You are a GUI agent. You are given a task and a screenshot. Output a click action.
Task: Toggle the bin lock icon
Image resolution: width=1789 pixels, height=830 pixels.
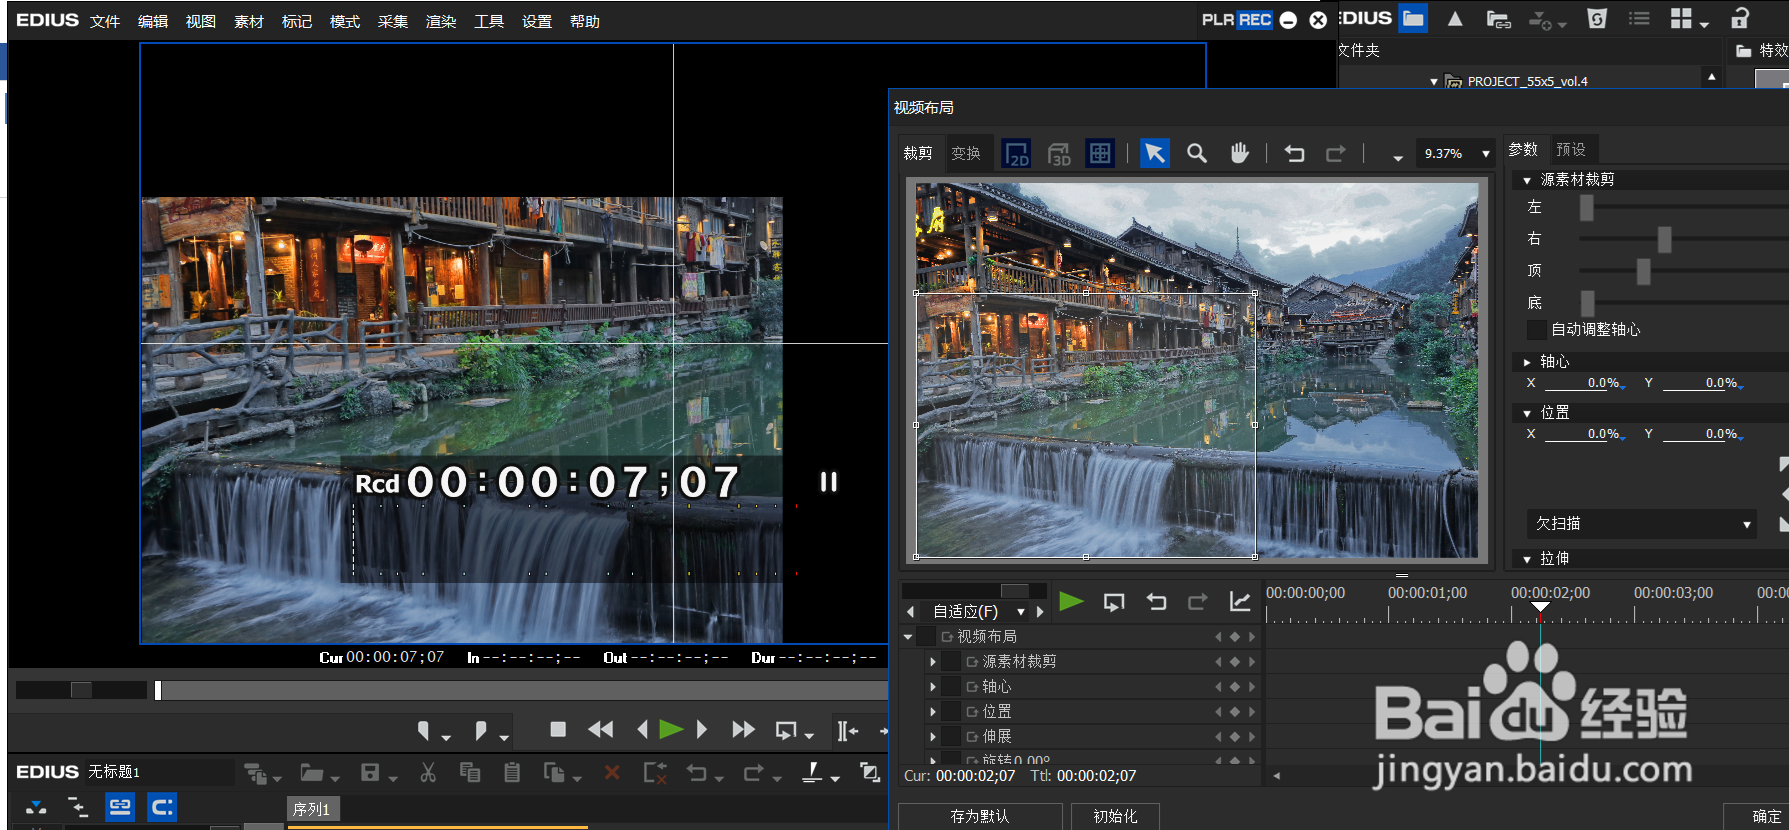click(1740, 18)
